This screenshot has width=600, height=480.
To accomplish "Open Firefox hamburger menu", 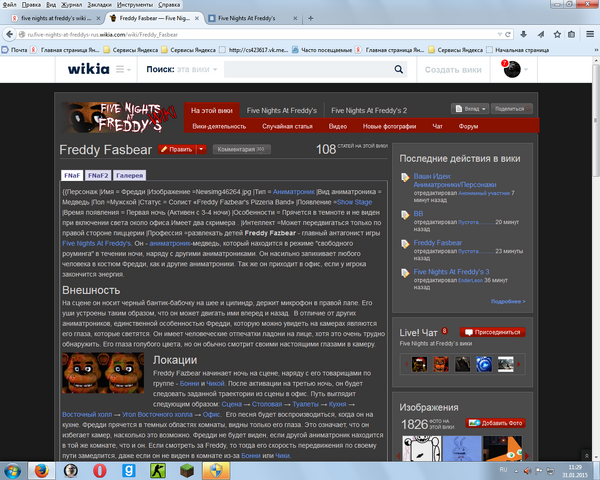I will (x=590, y=34).
